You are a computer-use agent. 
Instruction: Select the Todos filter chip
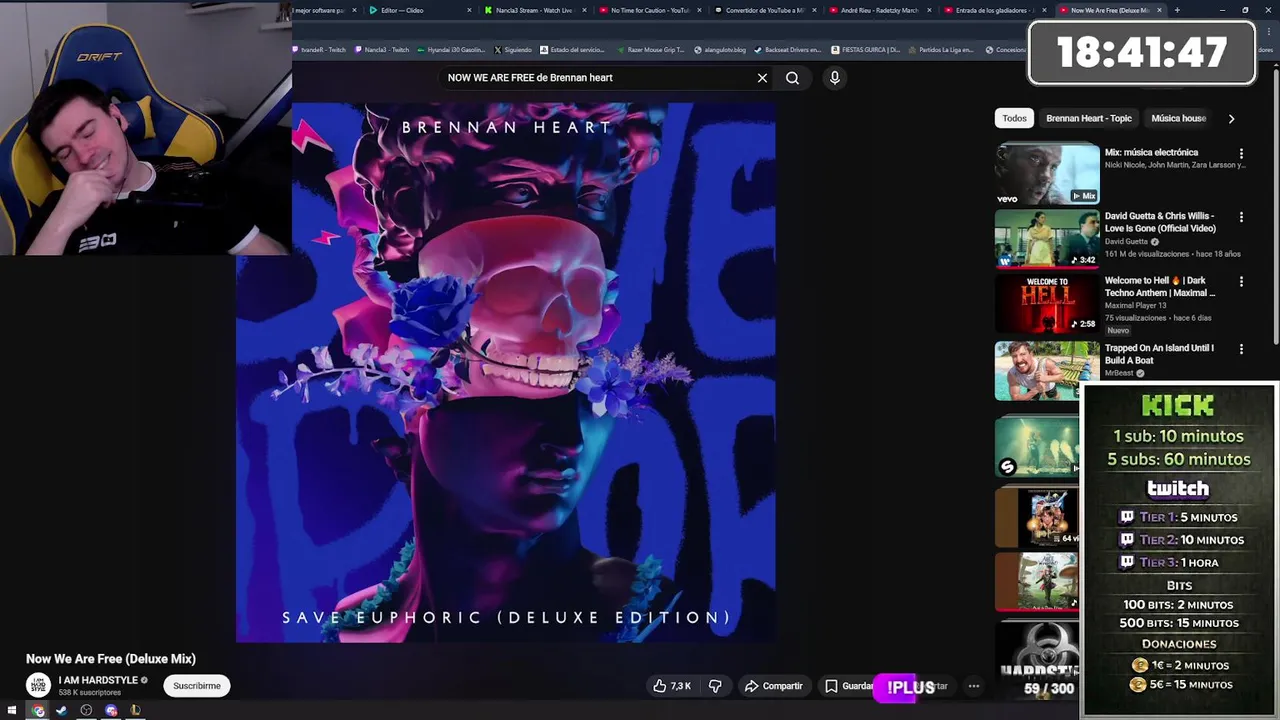click(1014, 118)
